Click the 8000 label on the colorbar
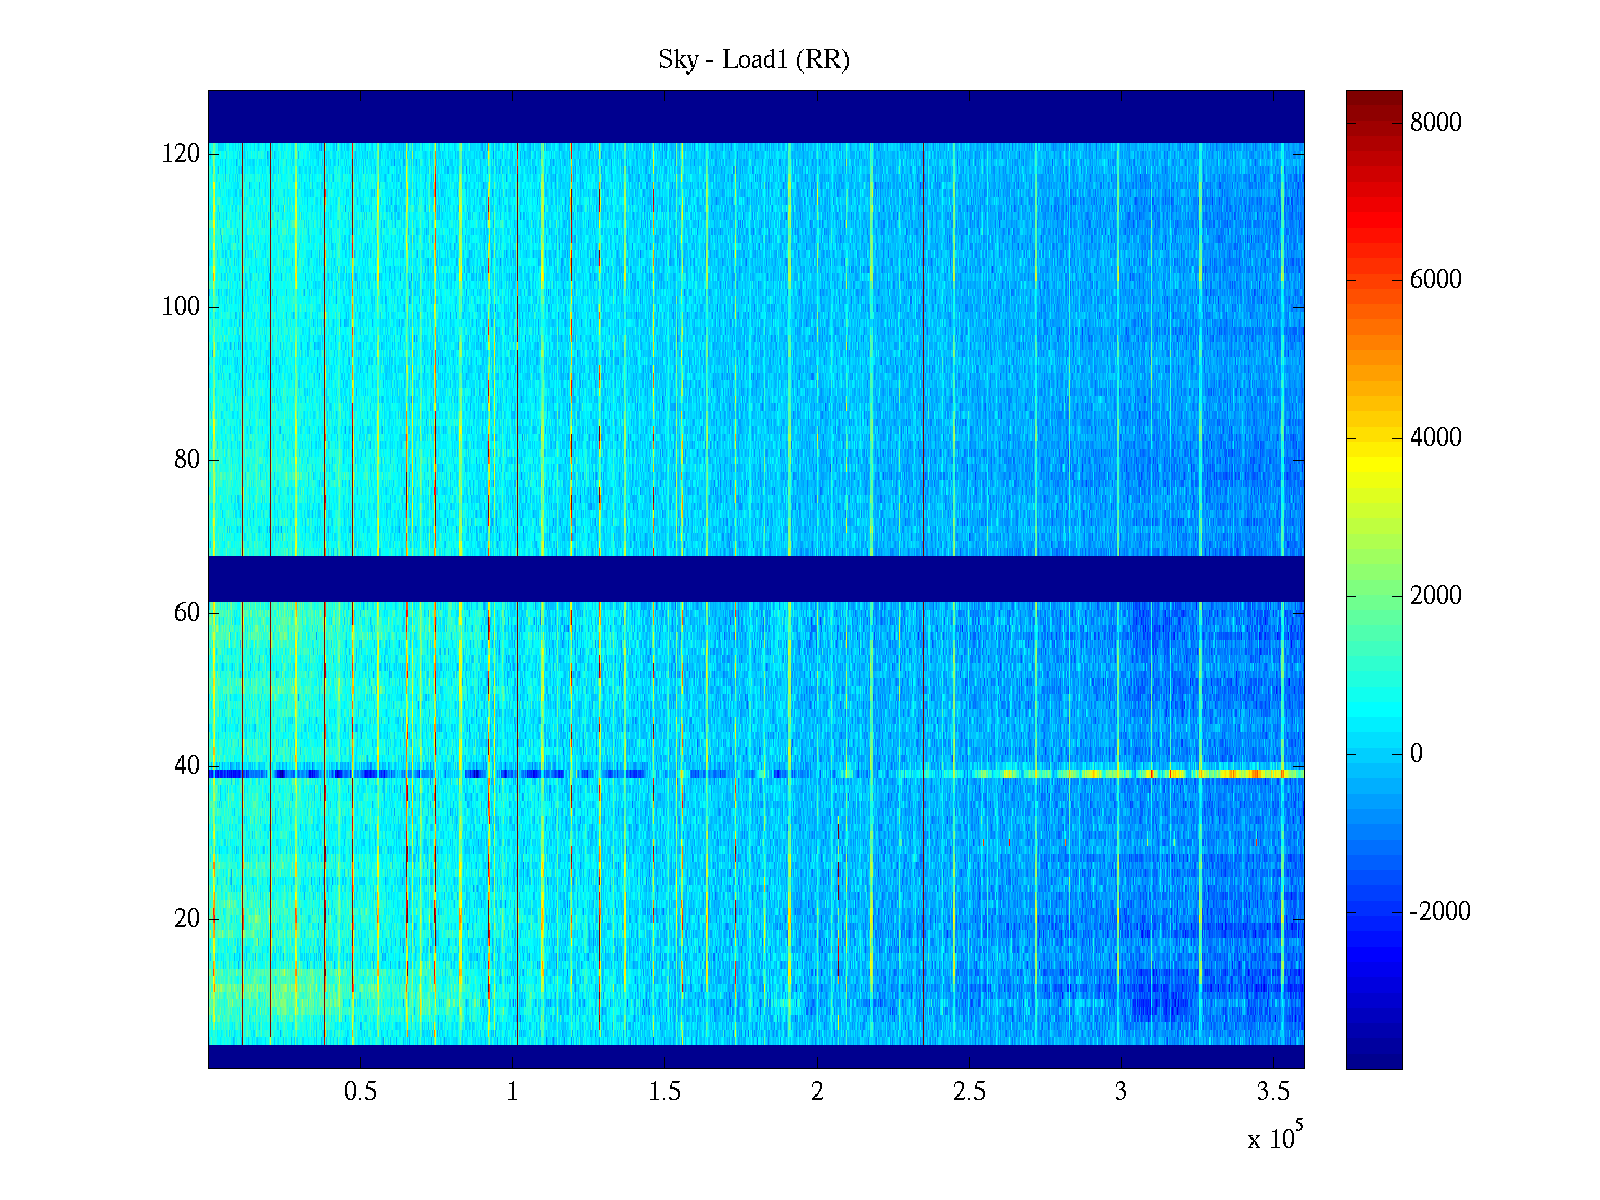 1435,122
